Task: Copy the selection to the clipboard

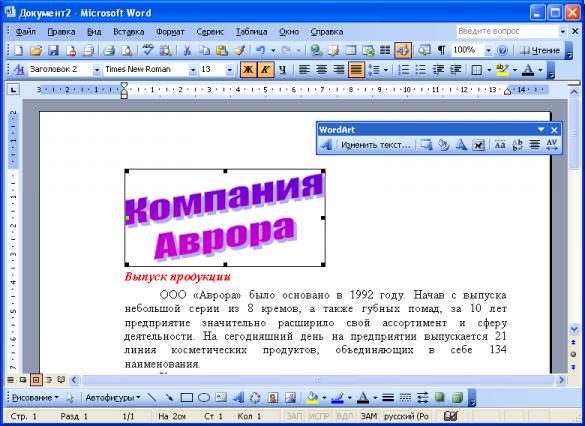Action: point(204,50)
